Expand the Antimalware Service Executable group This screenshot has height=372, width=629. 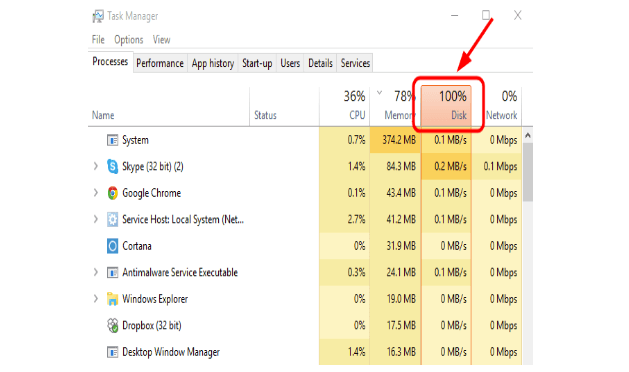[95, 272]
